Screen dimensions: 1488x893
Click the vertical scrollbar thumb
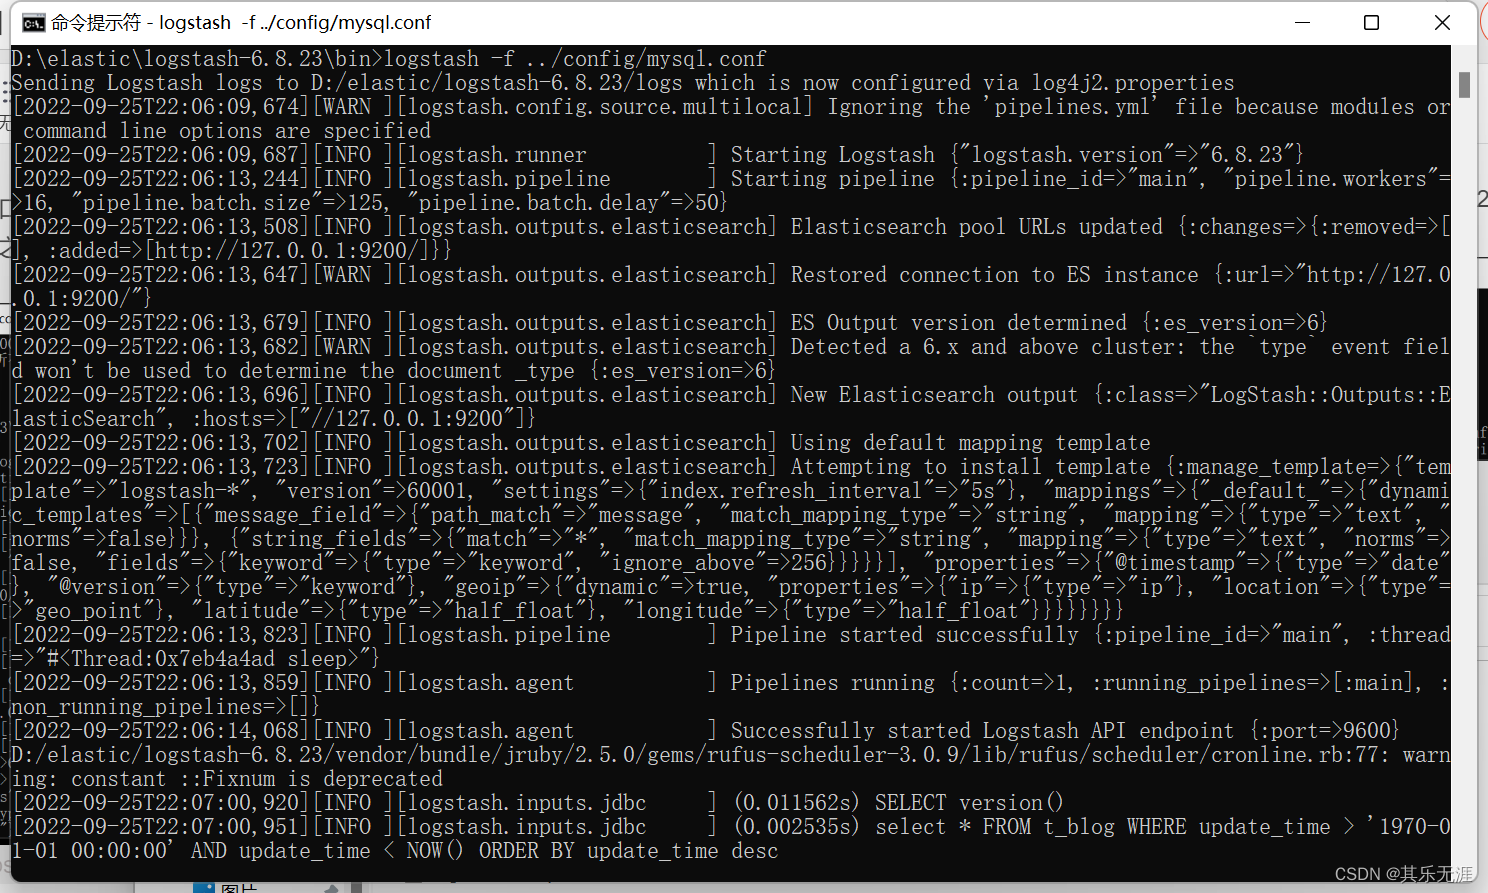1464,85
